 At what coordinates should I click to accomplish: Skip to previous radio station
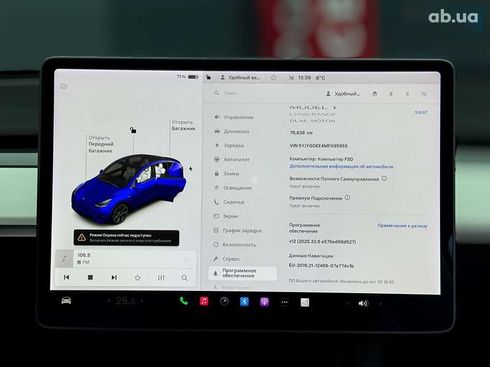(67, 277)
